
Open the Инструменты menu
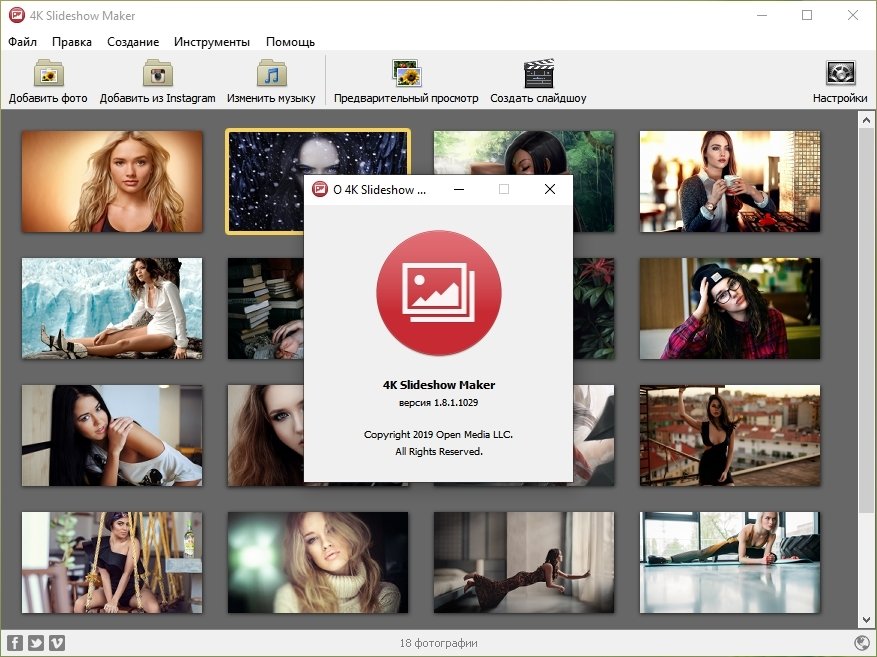(x=212, y=42)
